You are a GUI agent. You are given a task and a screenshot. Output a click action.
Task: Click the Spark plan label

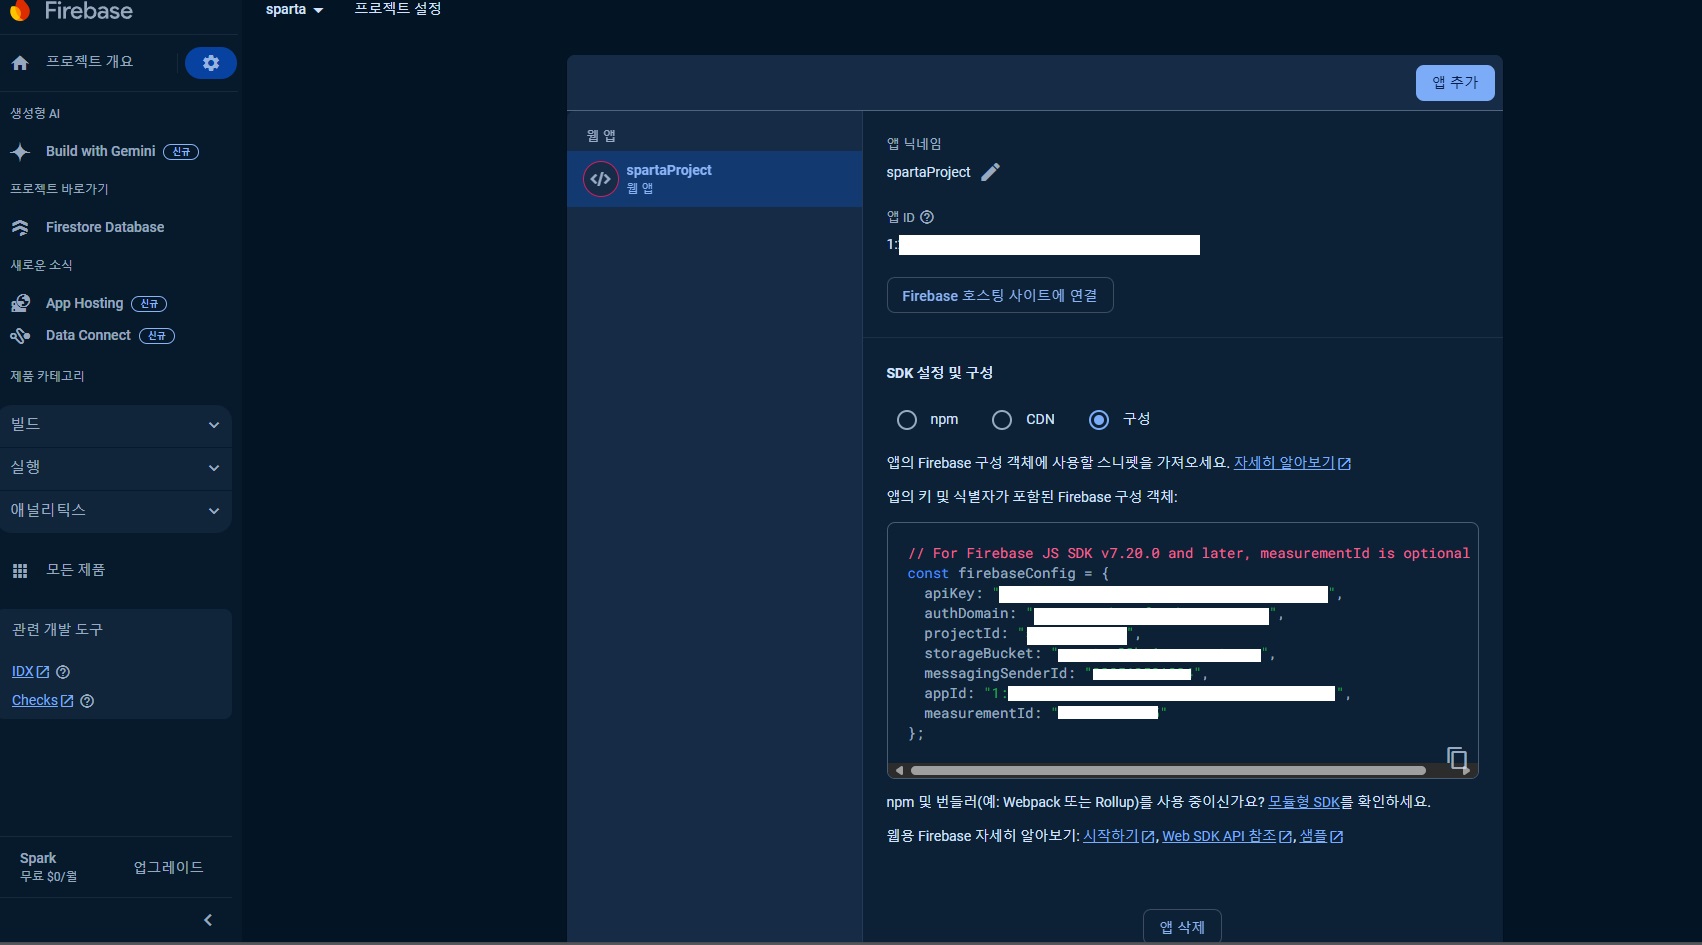(x=38, y=858)
